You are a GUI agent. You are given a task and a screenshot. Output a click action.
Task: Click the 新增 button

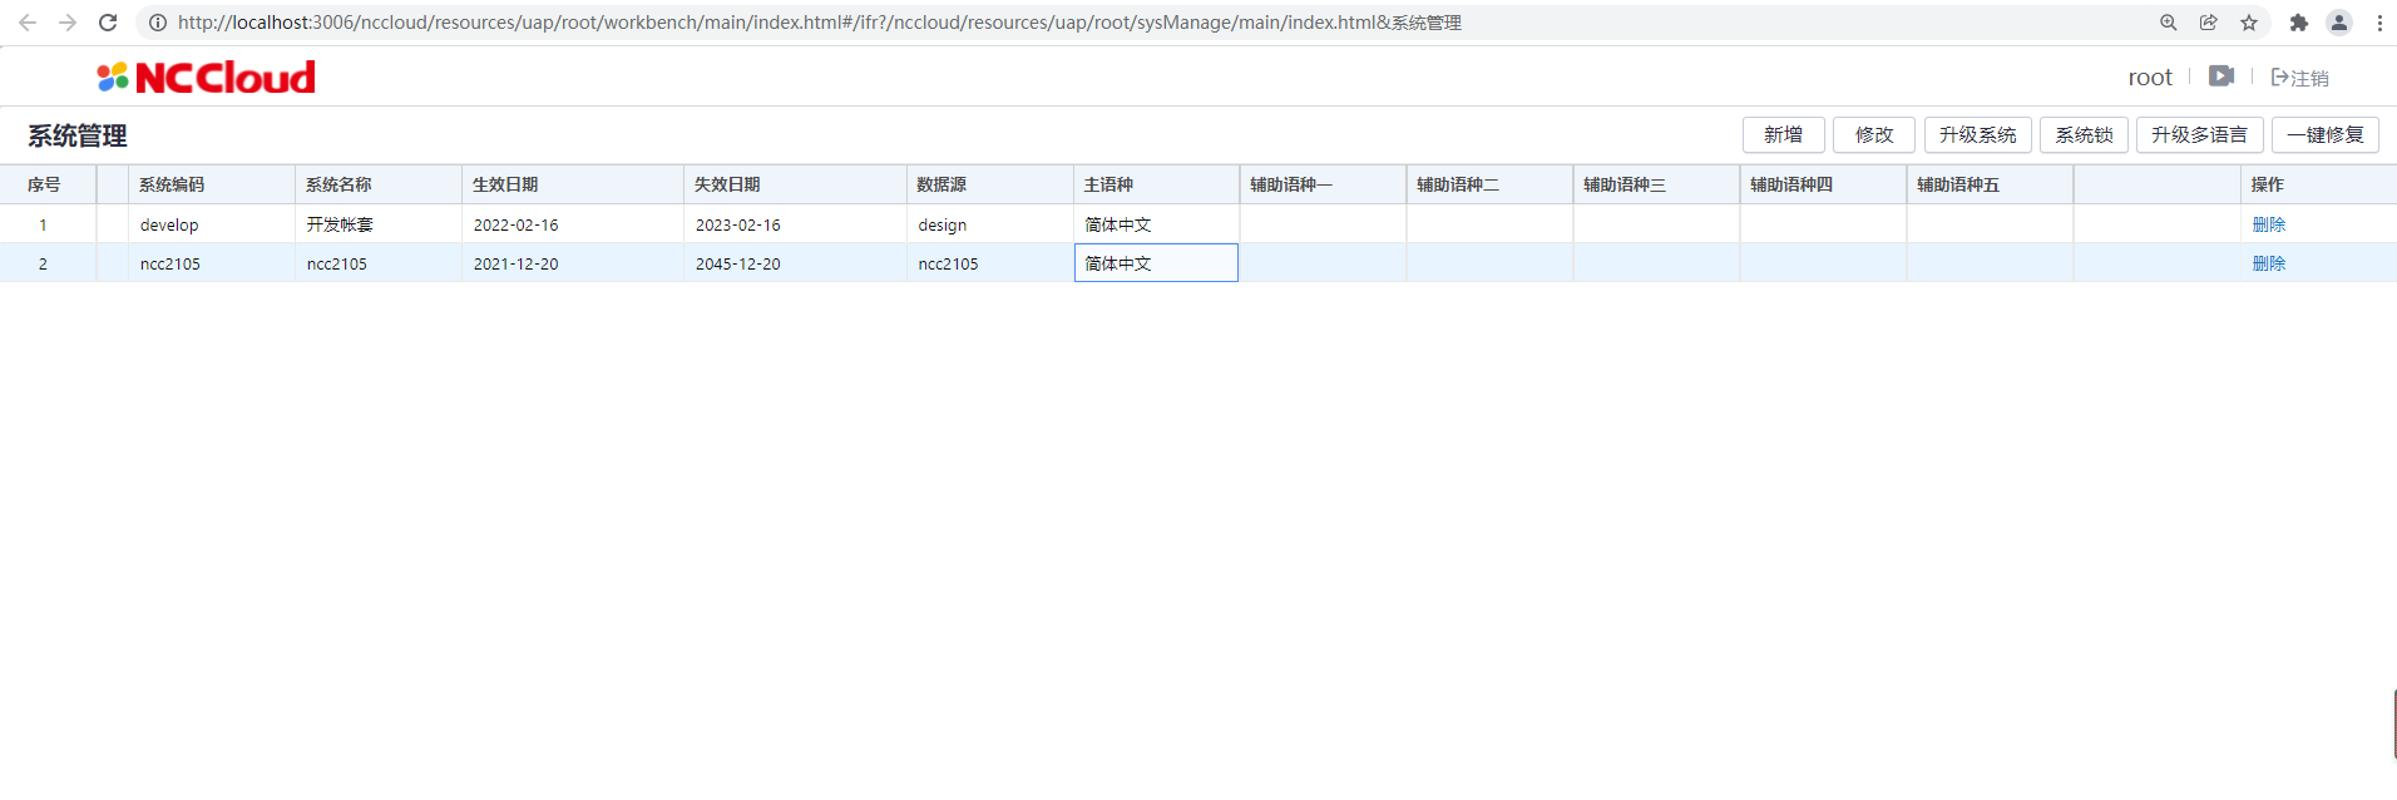coord(1783,135)
